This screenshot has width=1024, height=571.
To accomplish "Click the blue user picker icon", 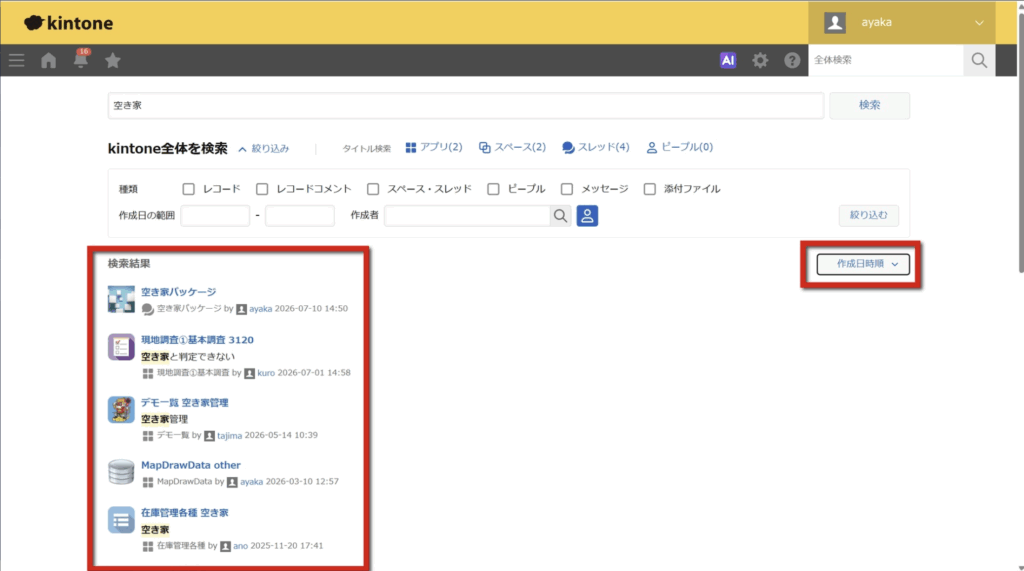I will click(x=587, y=216).
